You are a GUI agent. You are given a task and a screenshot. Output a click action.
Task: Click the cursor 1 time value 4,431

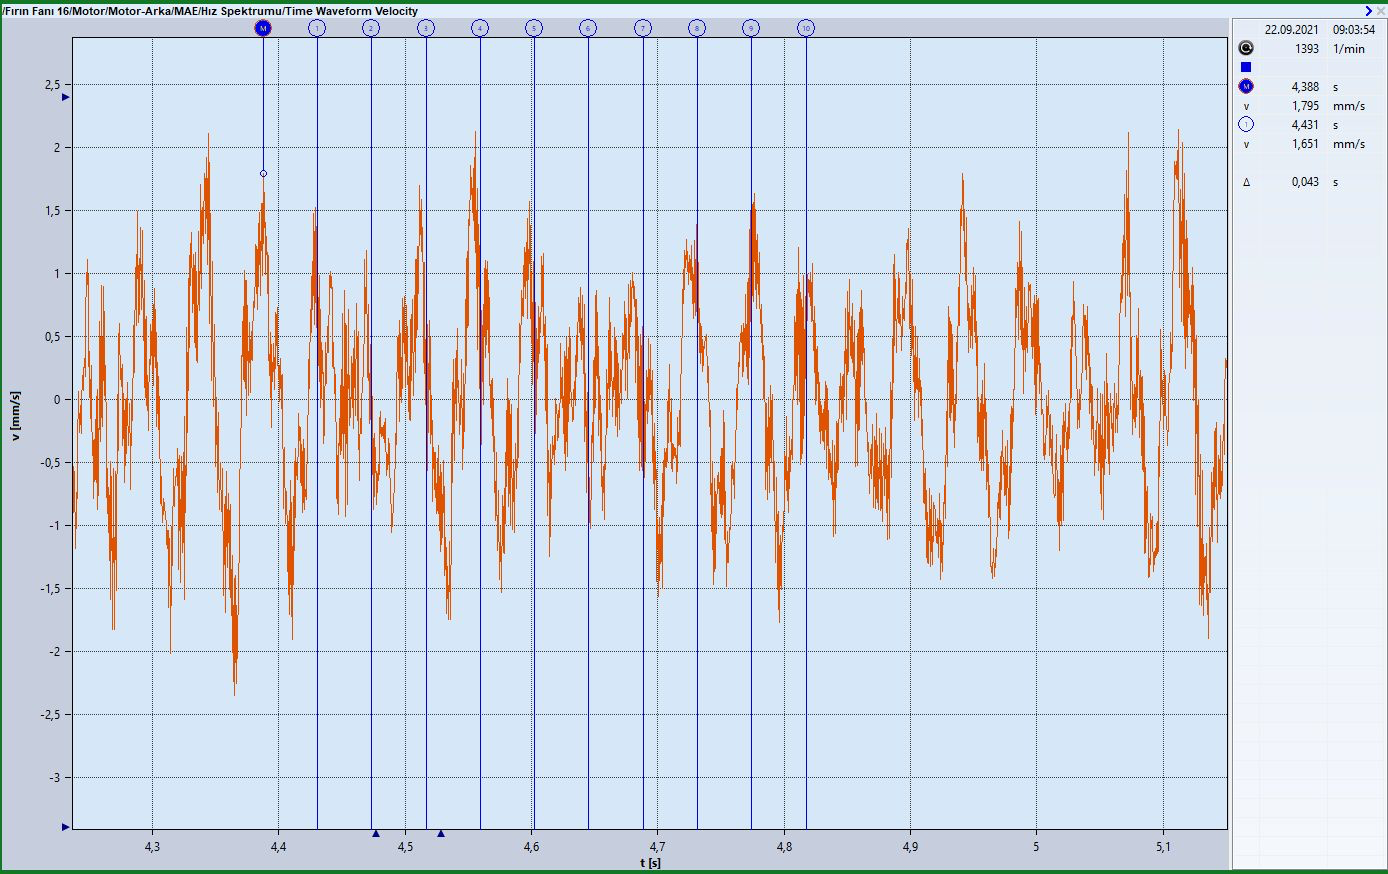click(1305, 125)
